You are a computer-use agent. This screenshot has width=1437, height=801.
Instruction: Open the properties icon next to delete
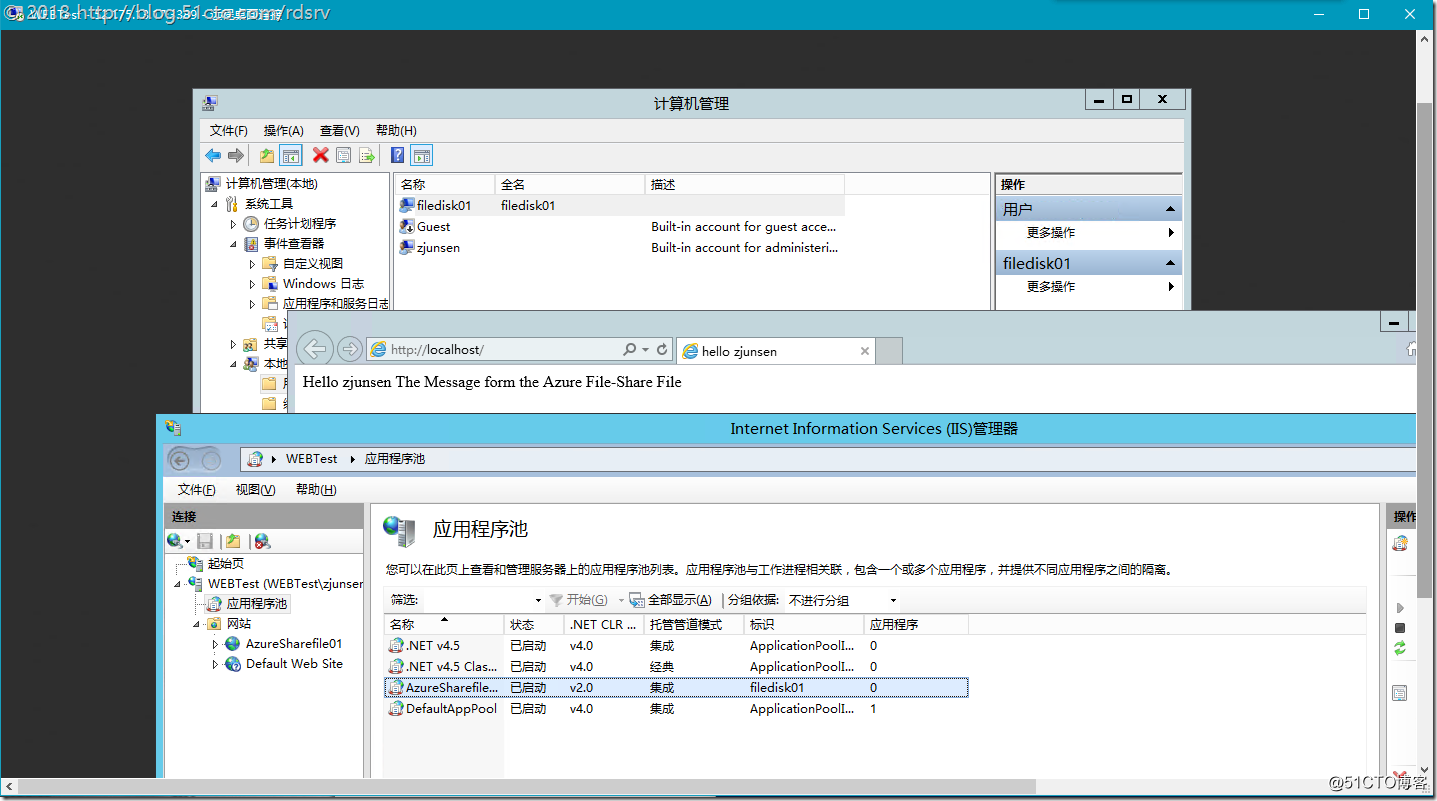[x=343, y=155]
